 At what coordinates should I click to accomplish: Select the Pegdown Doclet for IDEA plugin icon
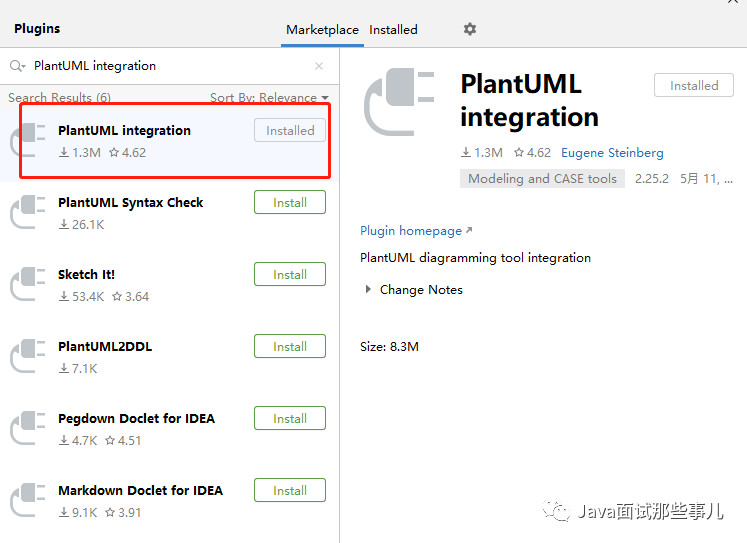[28, 428]
